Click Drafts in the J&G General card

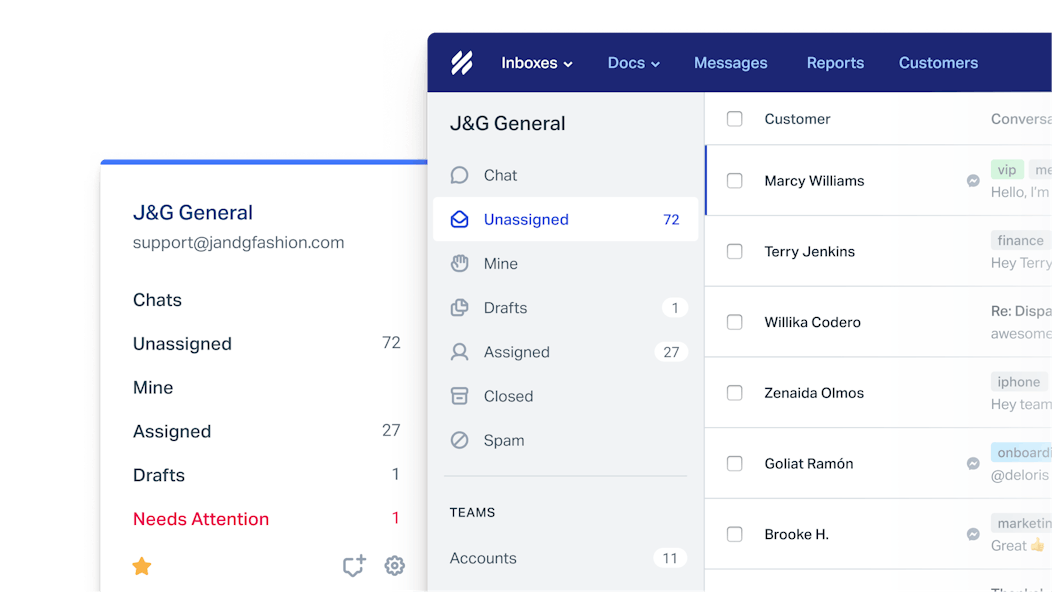click(158, 475)
